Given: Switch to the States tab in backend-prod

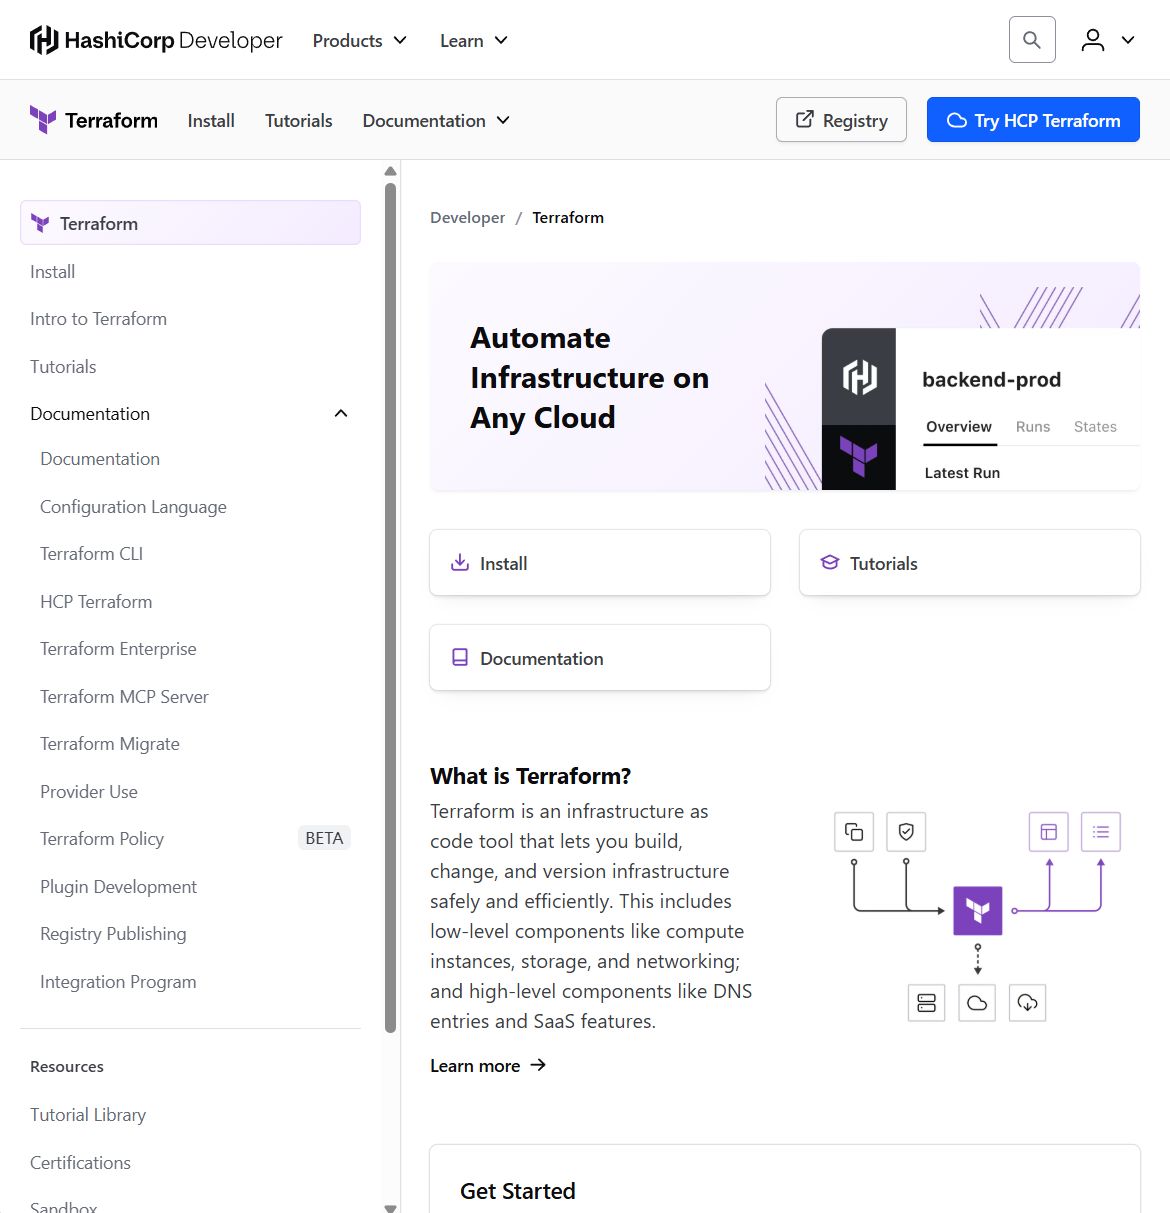Looking at the screenshot, I should coord(1095,427).
